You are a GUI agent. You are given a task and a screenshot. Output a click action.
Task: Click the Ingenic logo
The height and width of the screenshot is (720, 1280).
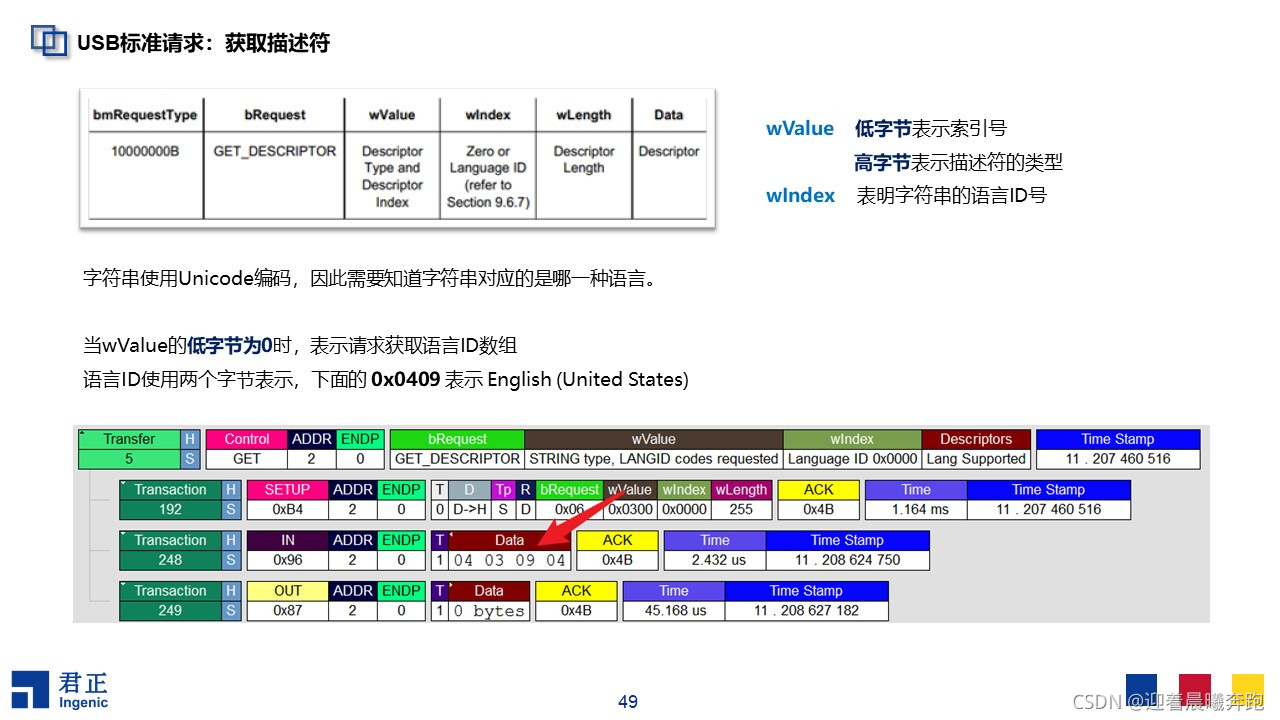tap(60, 690)
